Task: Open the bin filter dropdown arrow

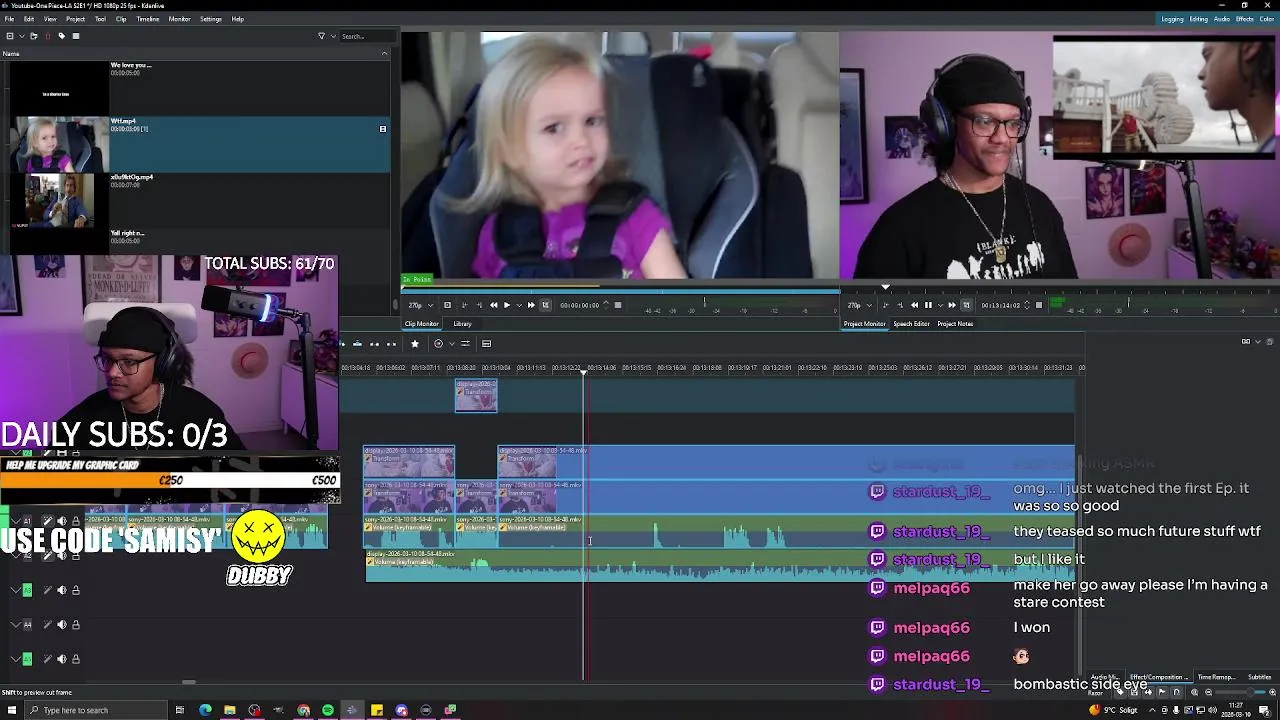Action: [333, 36]
